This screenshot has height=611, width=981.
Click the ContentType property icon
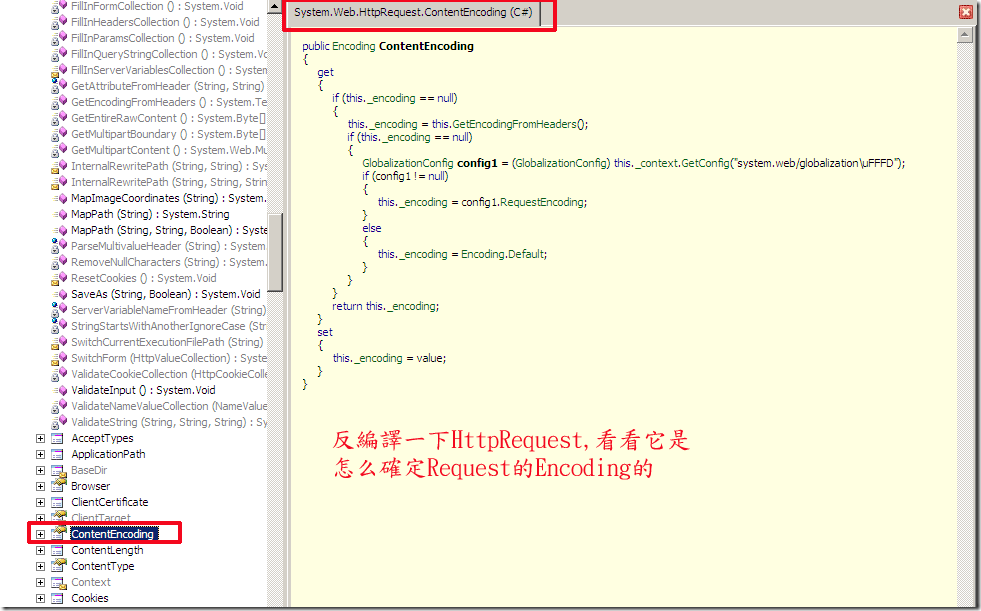[58, 565]
